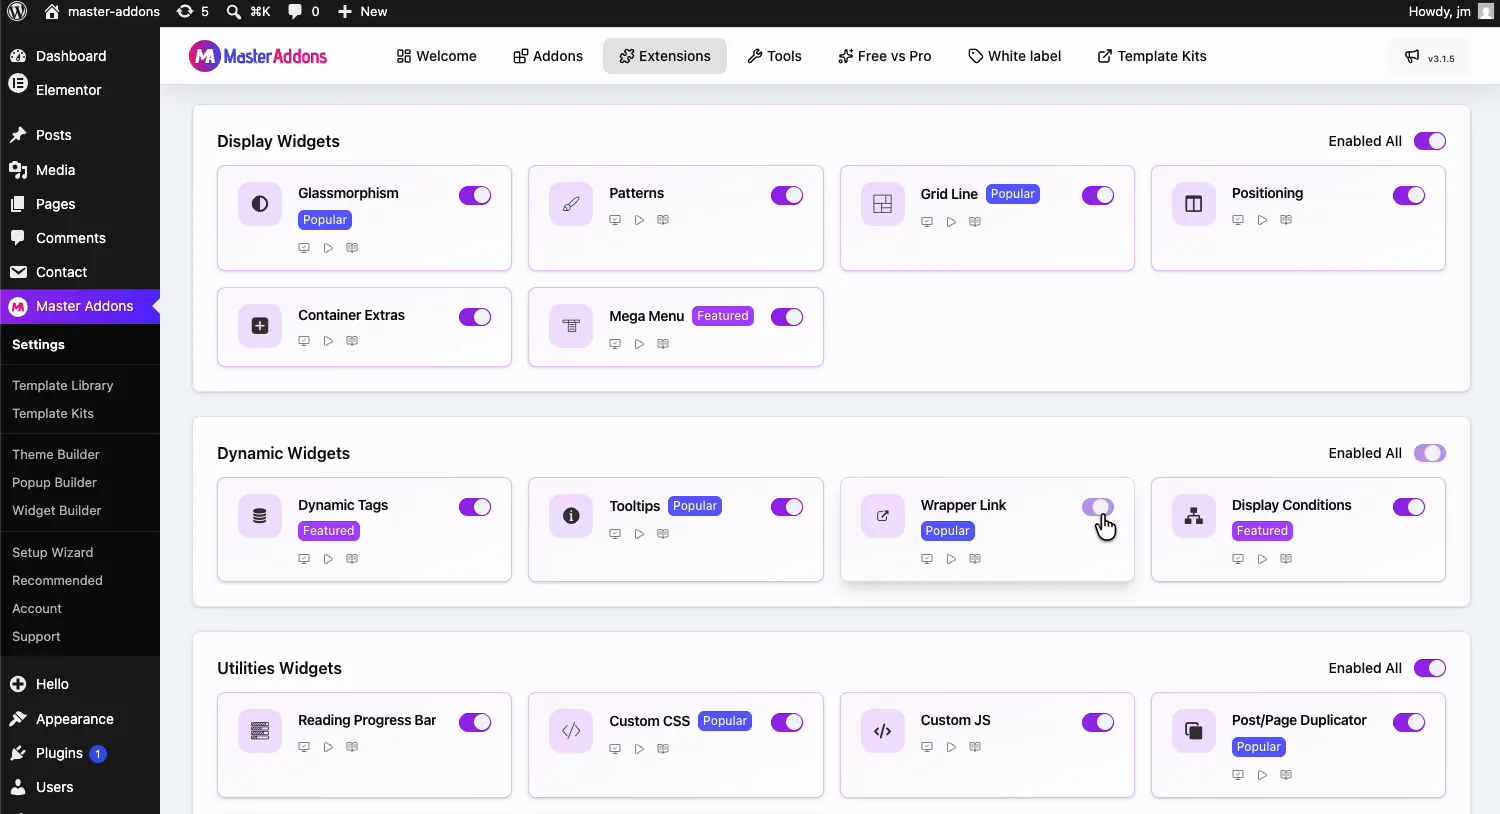Viewport: 1500px width, 814px height.
Task: Toggle the Container Extras switch
Action: point(475,317)
